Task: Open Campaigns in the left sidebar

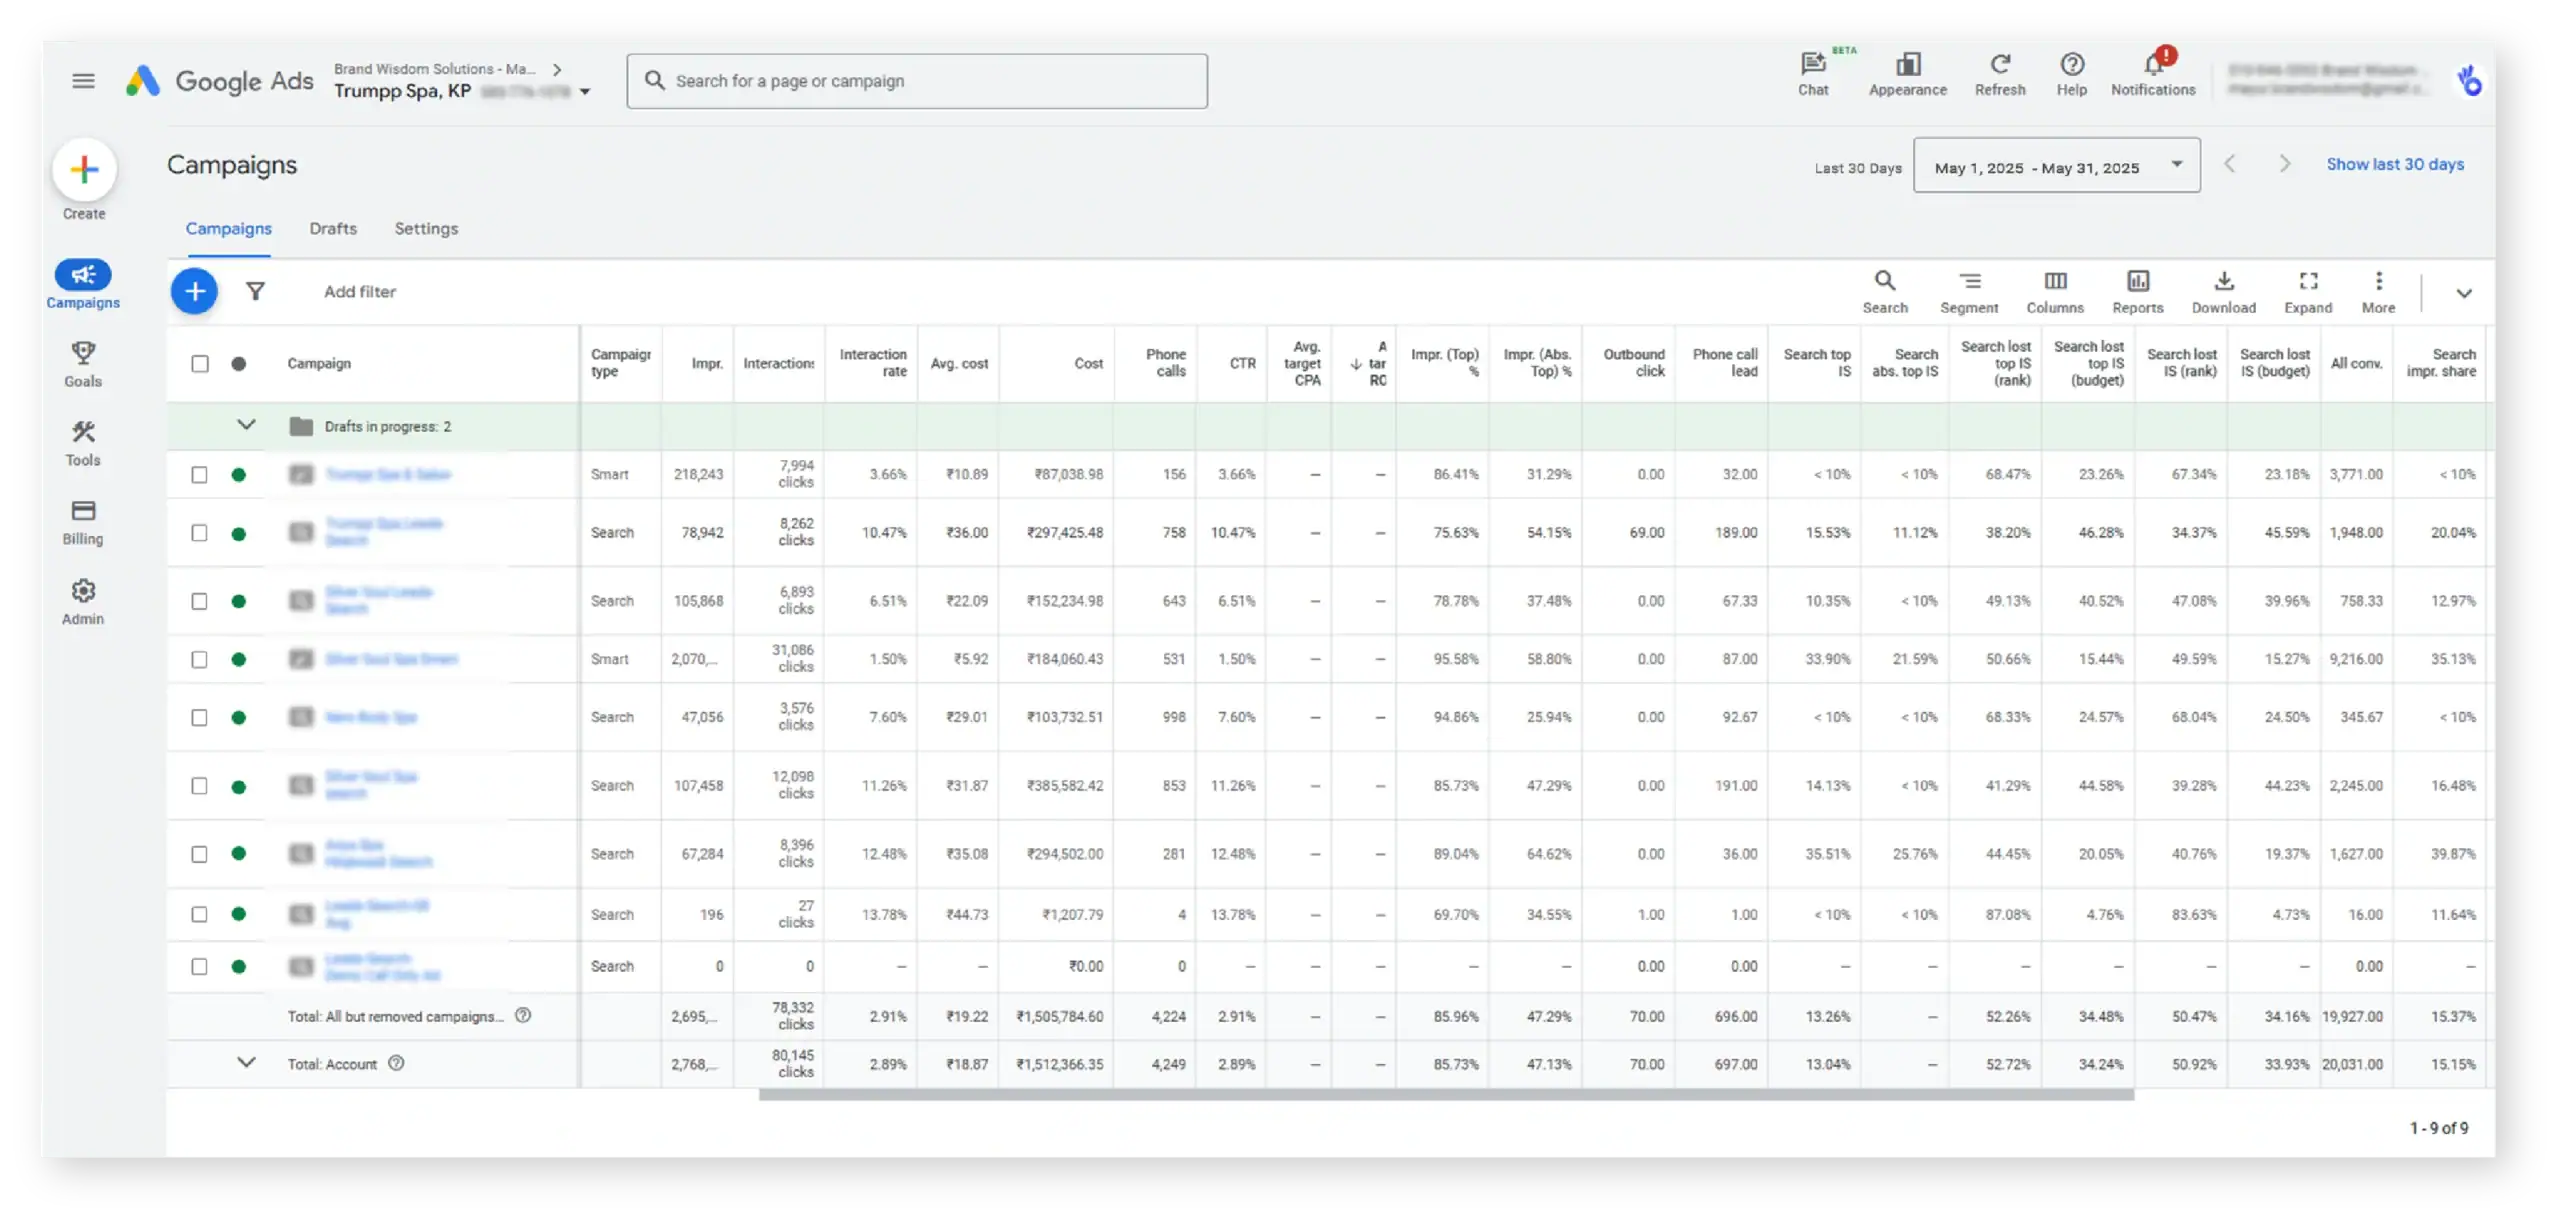Action: coord(83,284)
